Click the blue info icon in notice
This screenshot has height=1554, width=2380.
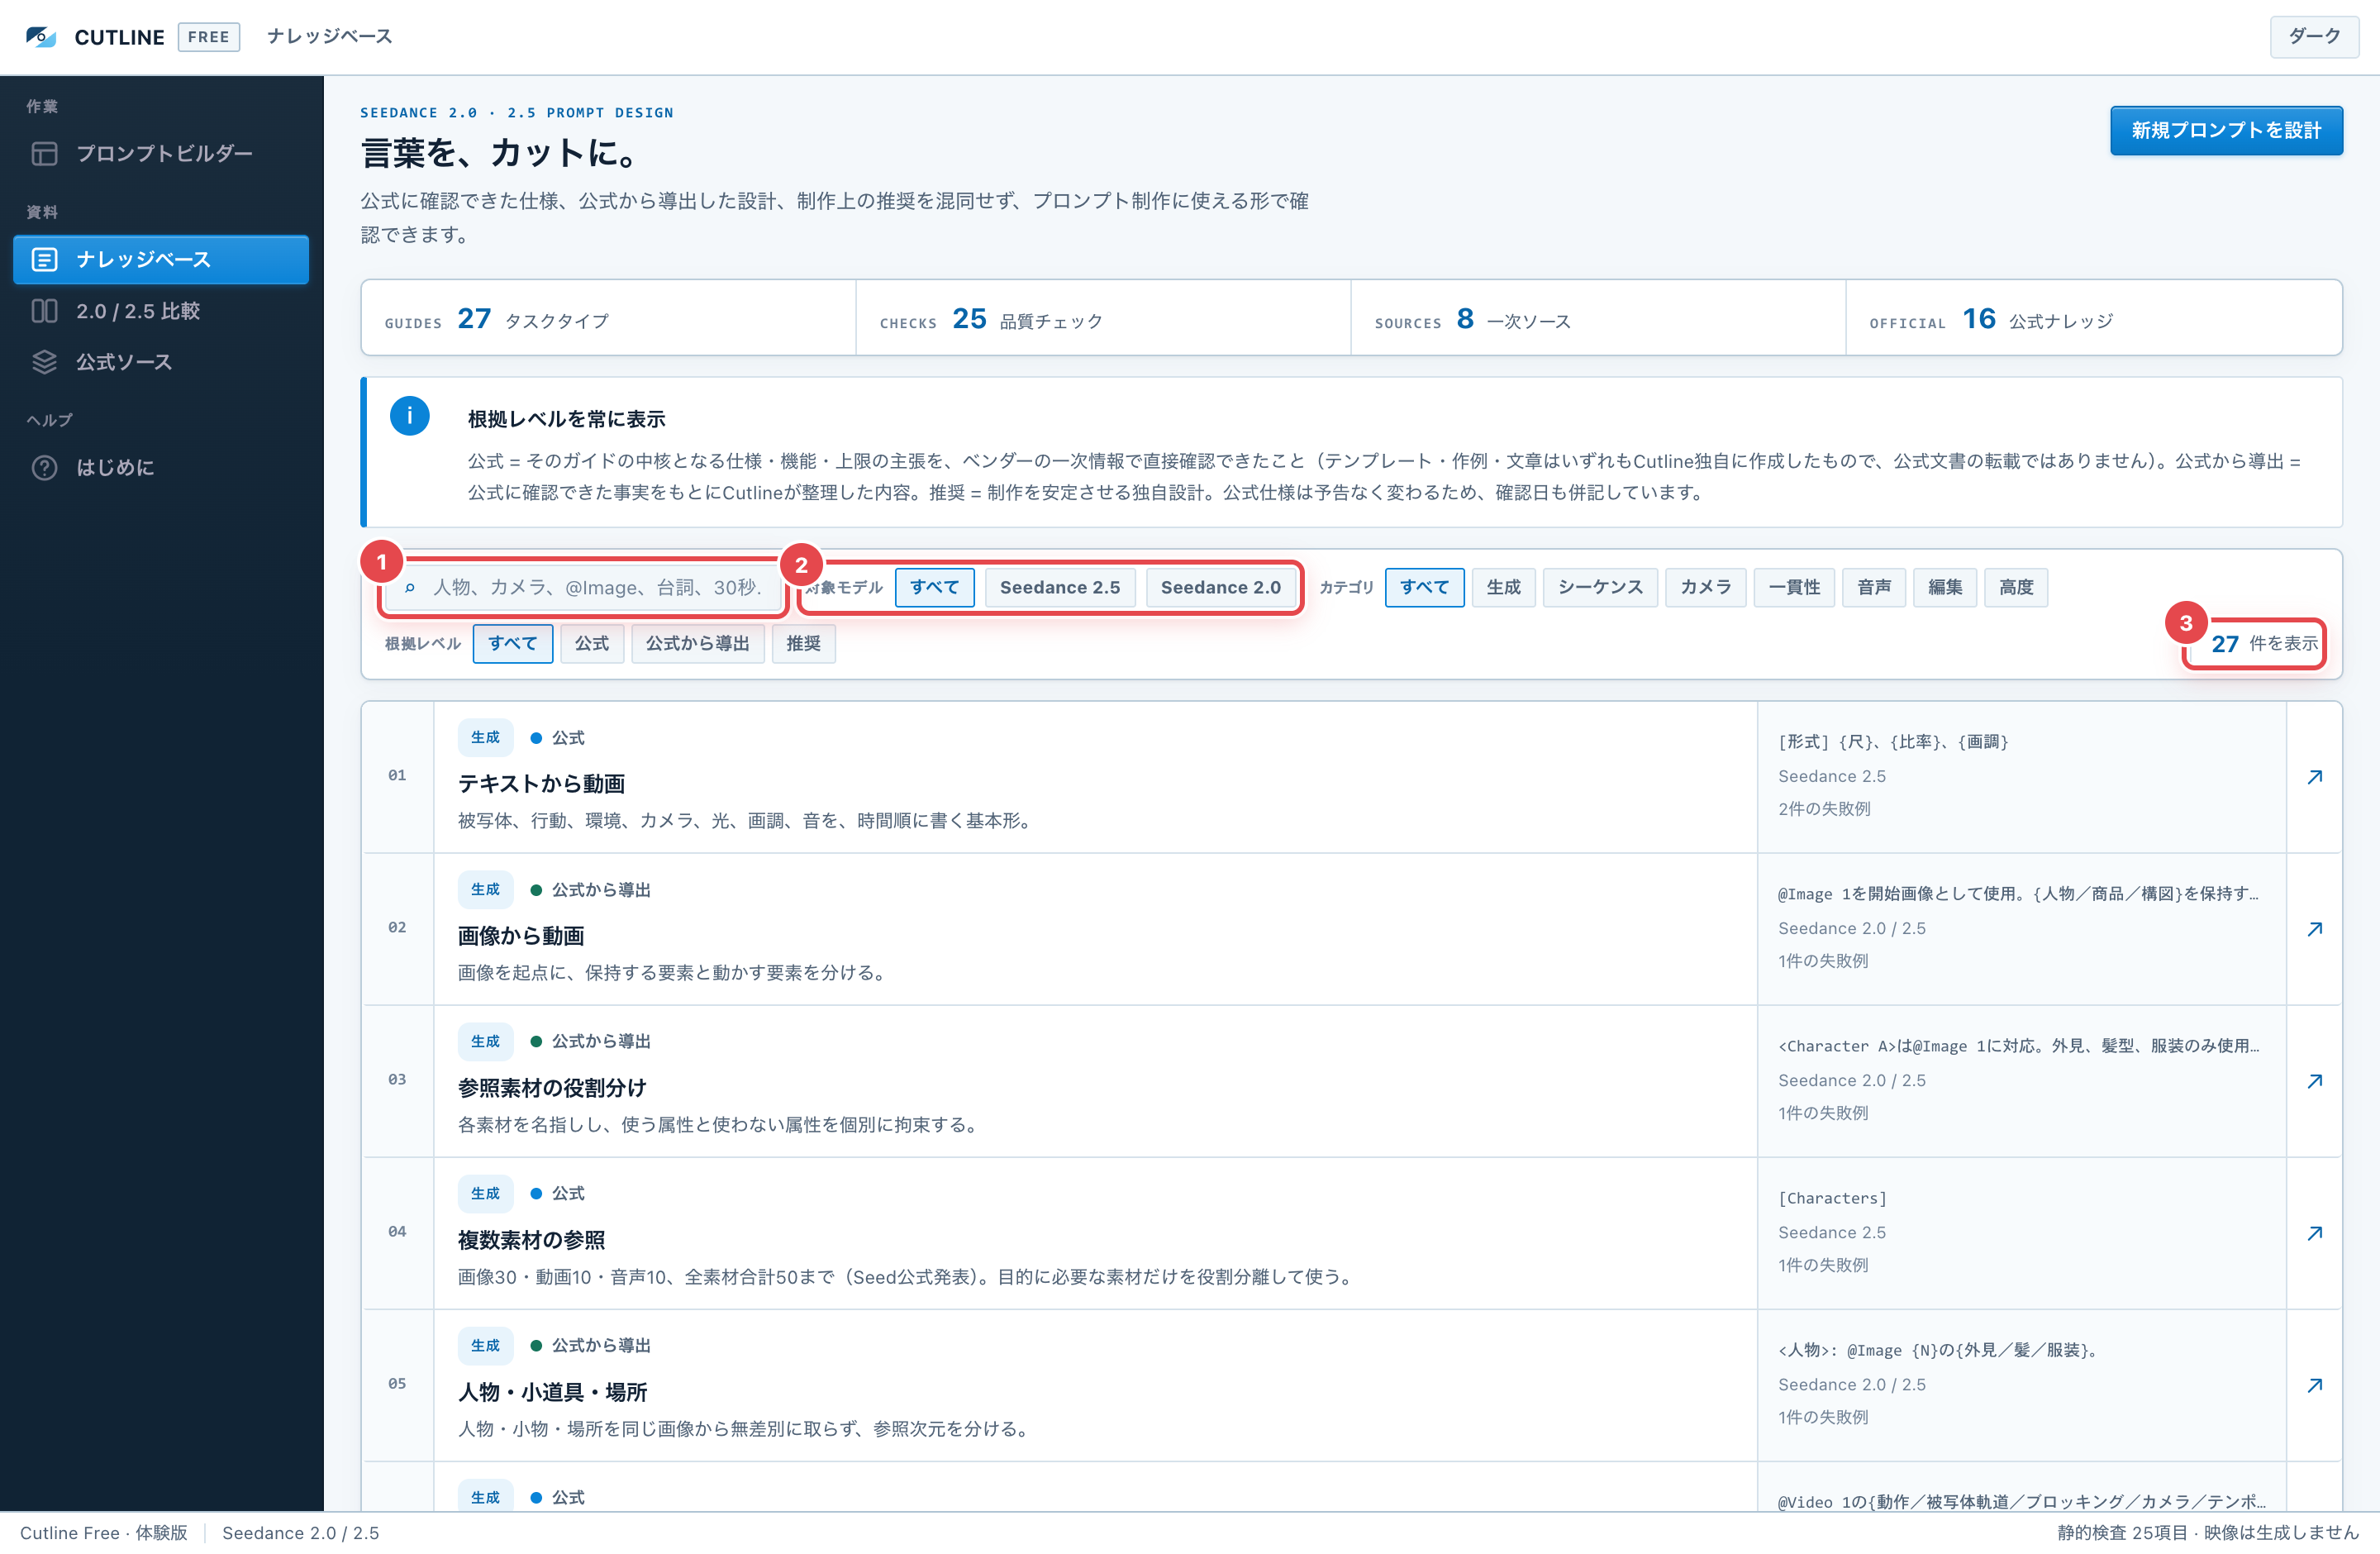(409, 416)
